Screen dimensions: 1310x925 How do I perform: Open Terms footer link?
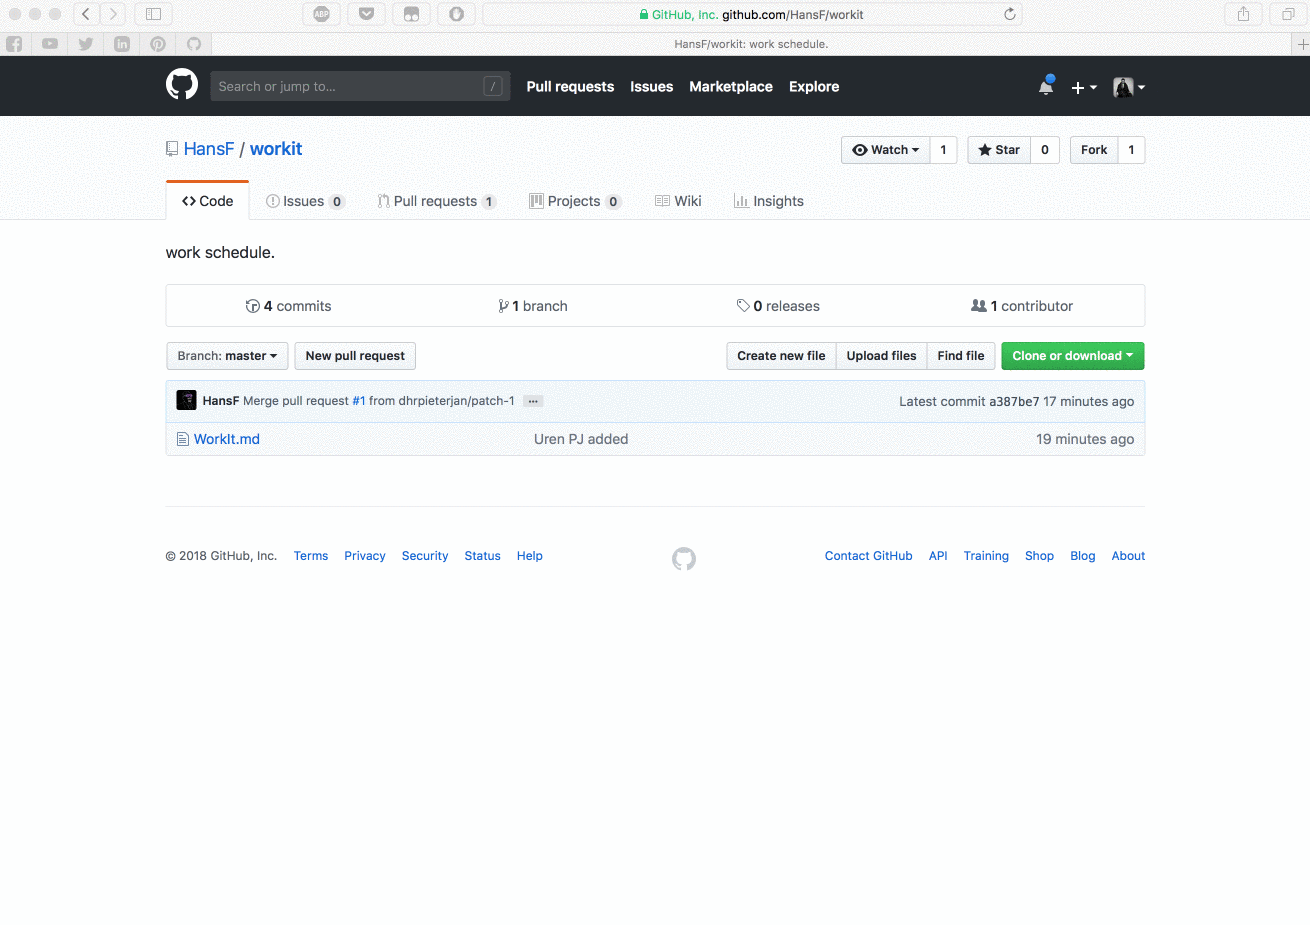point(311,556)
